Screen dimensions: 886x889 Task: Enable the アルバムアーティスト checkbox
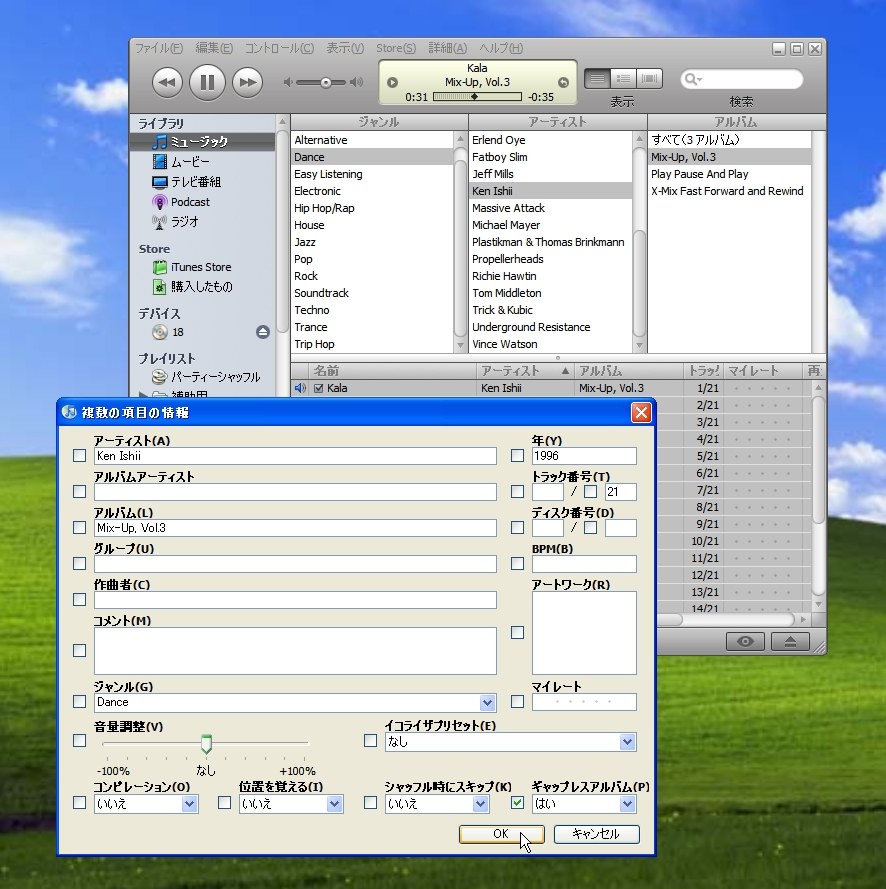point(79,492)
